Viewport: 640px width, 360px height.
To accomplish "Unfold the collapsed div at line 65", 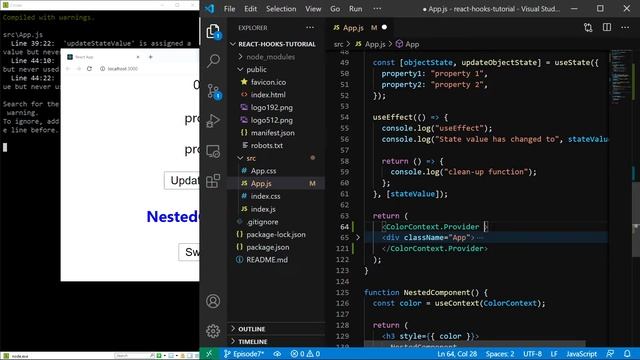I will coord(358,237).
